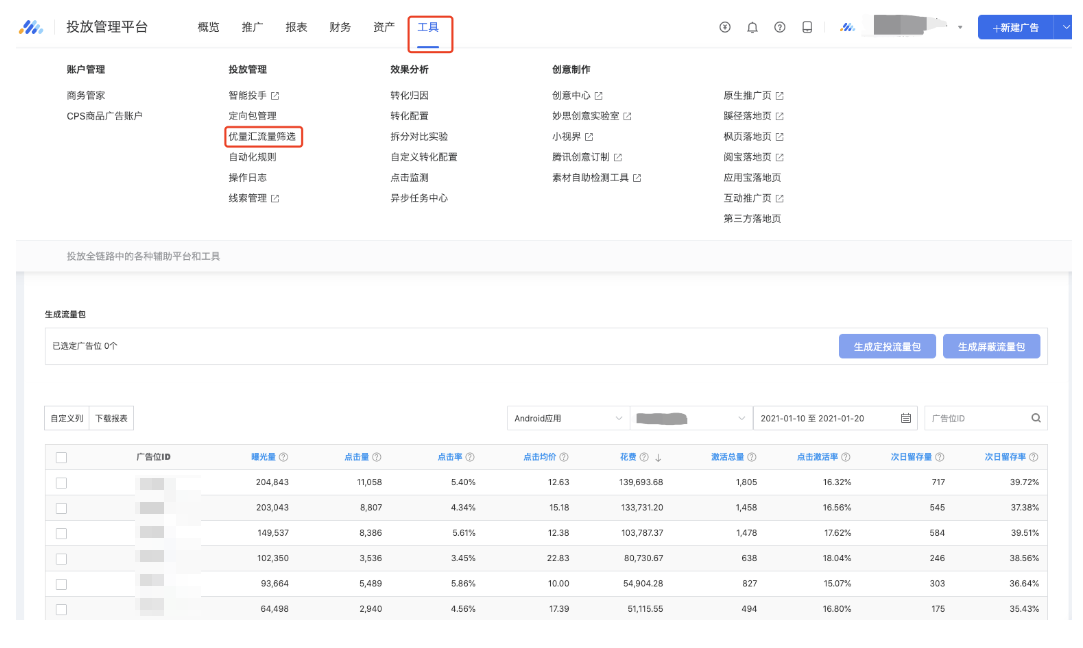Click external link icon beside 妙思创意实验室

pyautogui.click(x=627, y=116)
